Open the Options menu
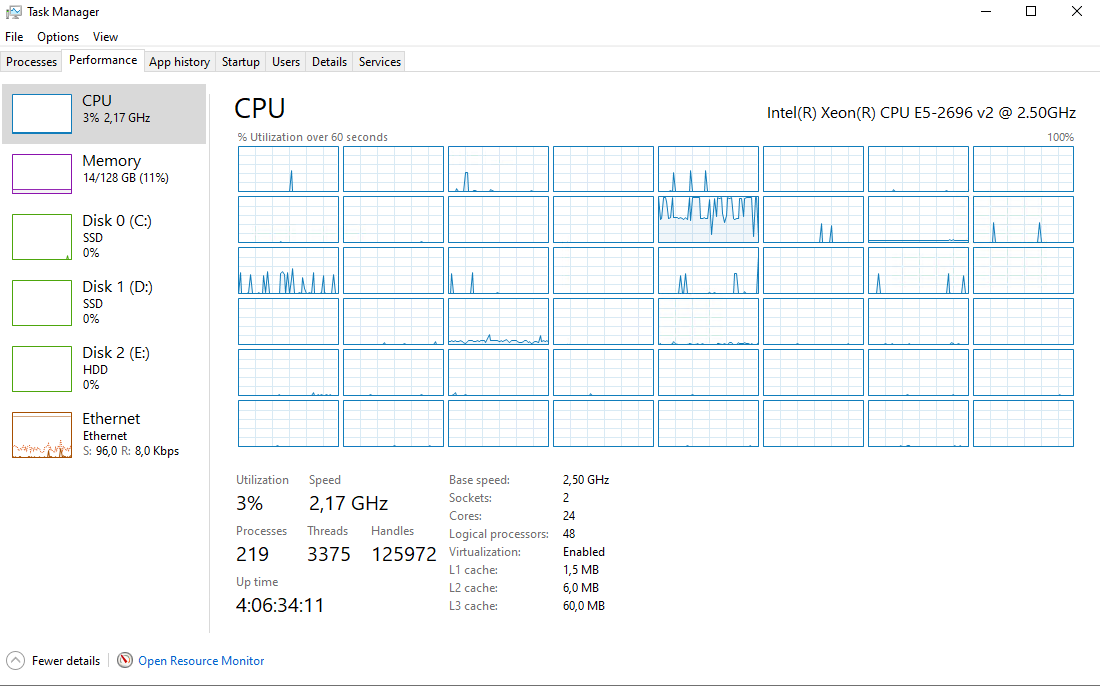 coord(57,36)
